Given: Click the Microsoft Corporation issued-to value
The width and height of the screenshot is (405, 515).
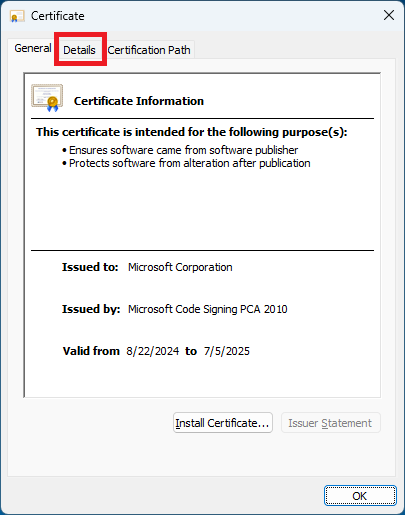Looking at the screenshot, I should click(180, 267).
